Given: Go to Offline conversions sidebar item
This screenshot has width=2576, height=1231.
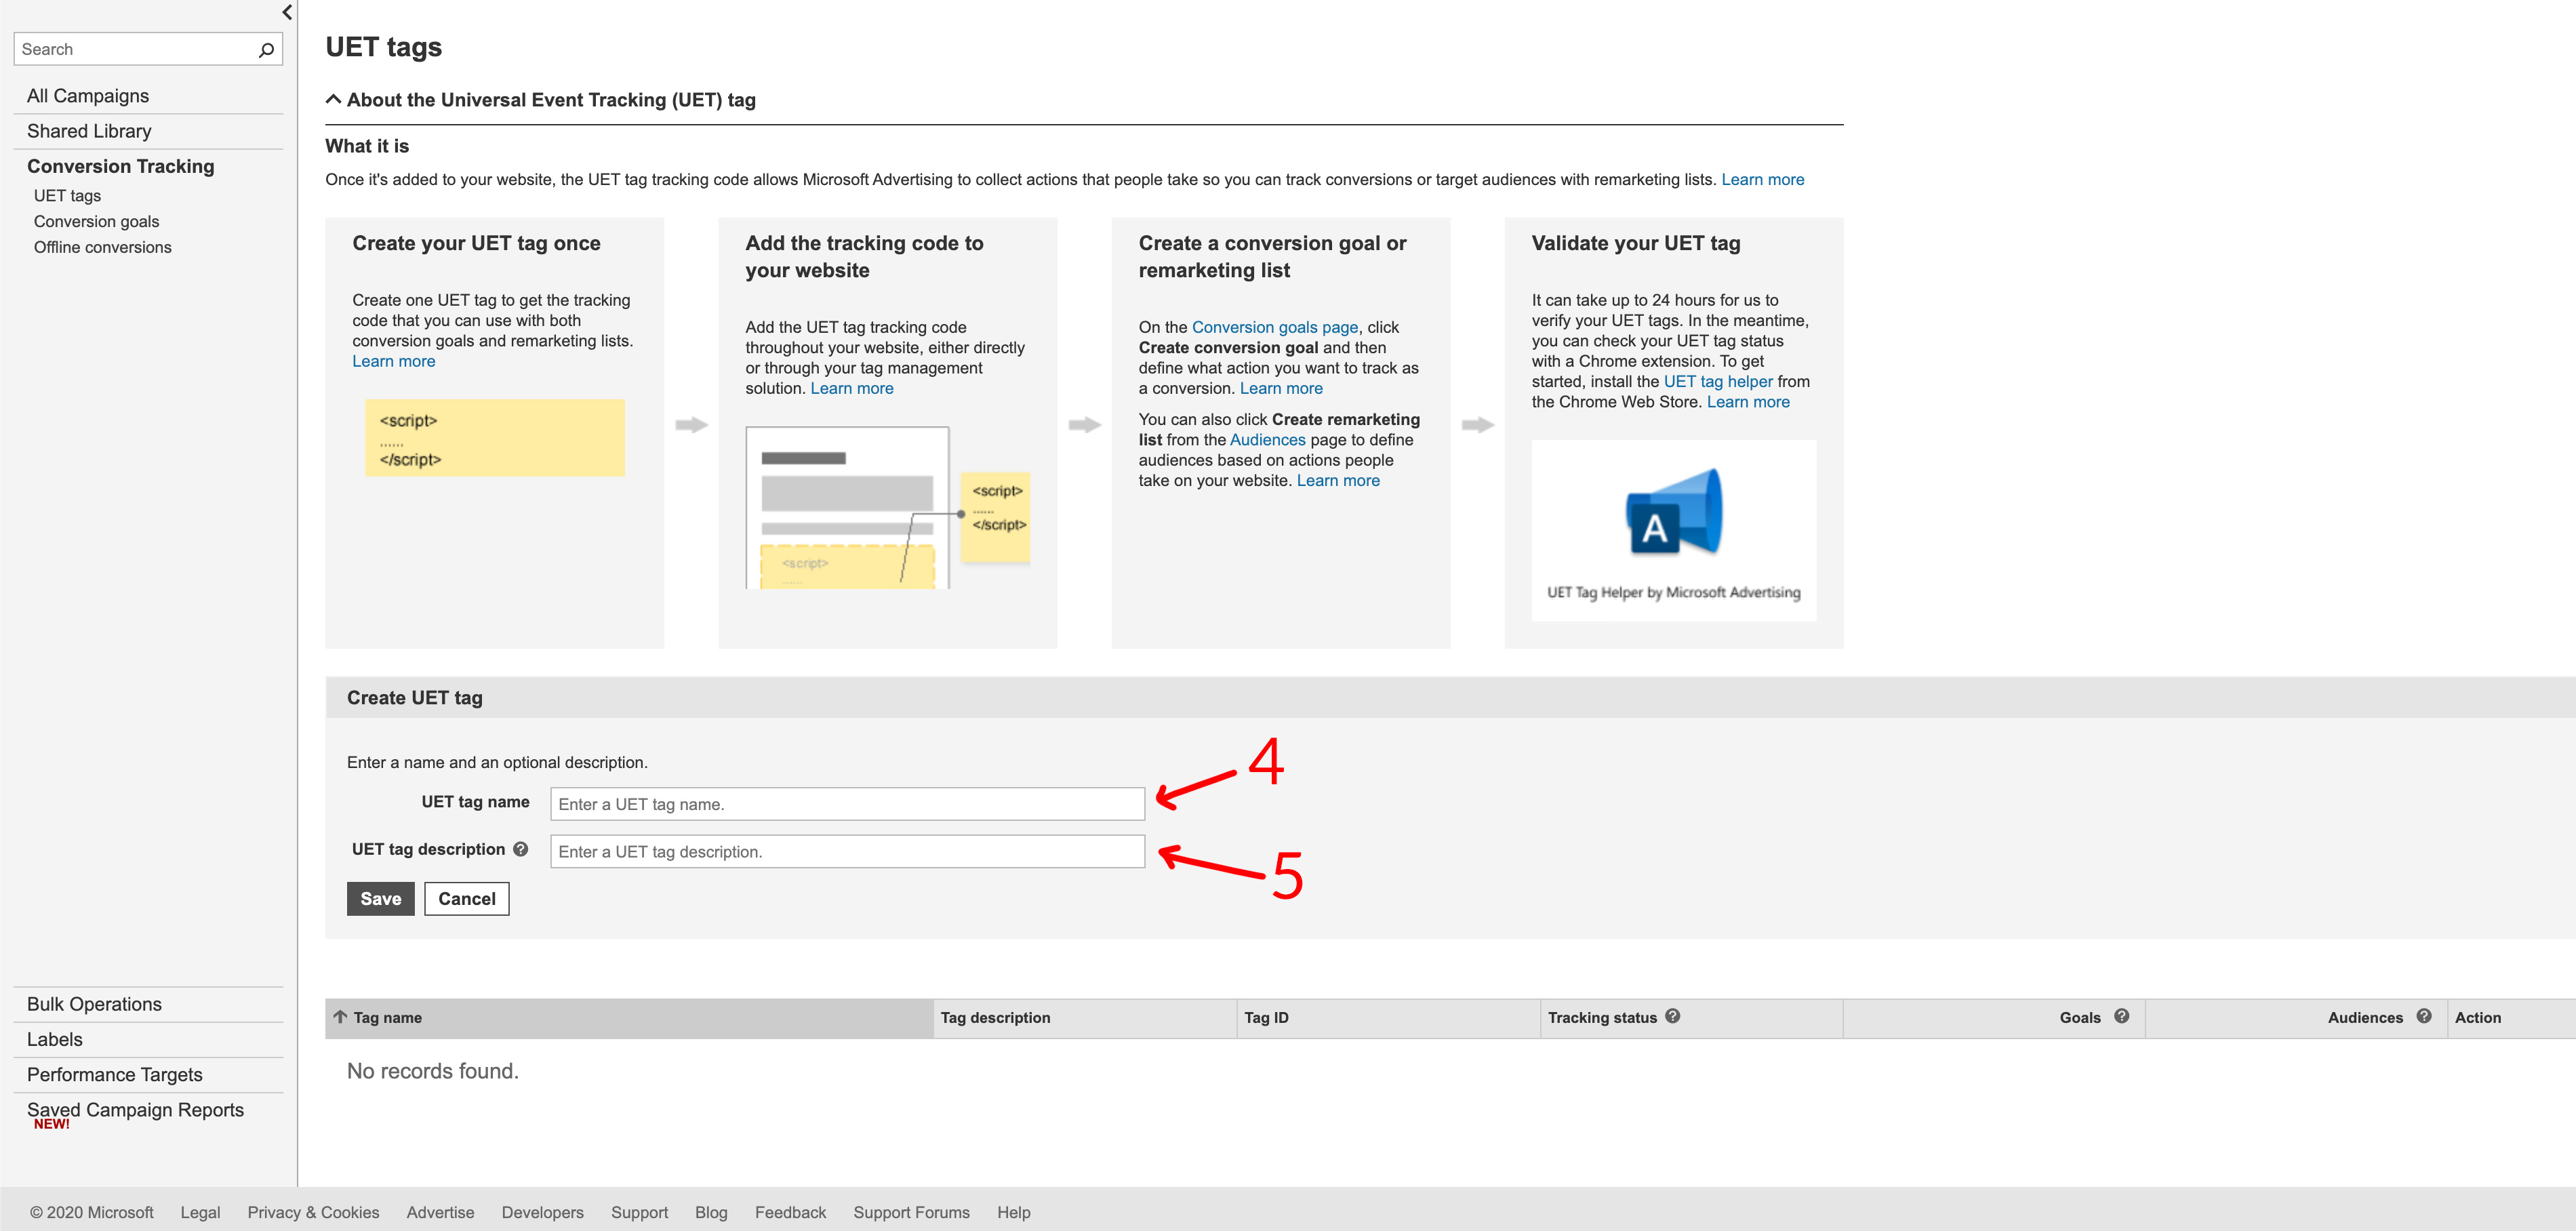Looking at the screenshot, I should (x=102, y=248).
